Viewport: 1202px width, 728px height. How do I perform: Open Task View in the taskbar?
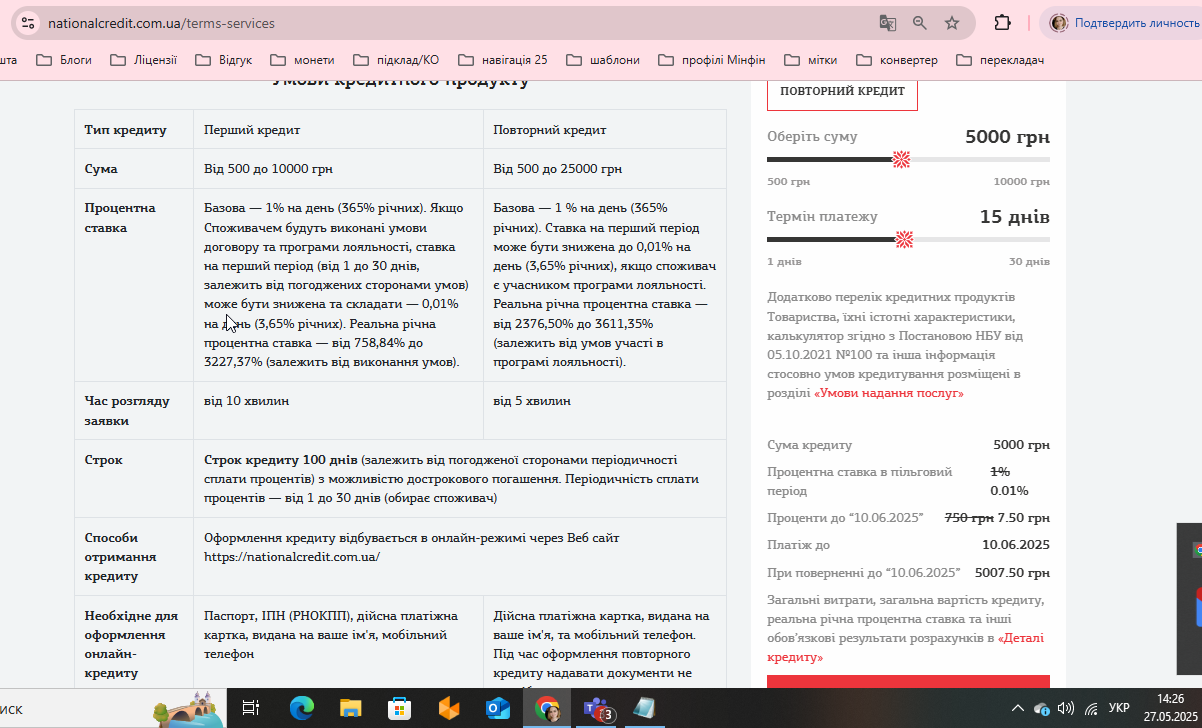point(251,709)
